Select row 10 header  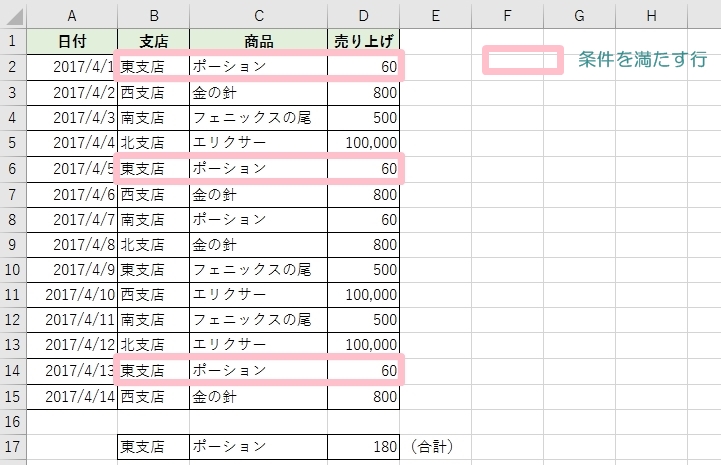(x=13, y=270)
